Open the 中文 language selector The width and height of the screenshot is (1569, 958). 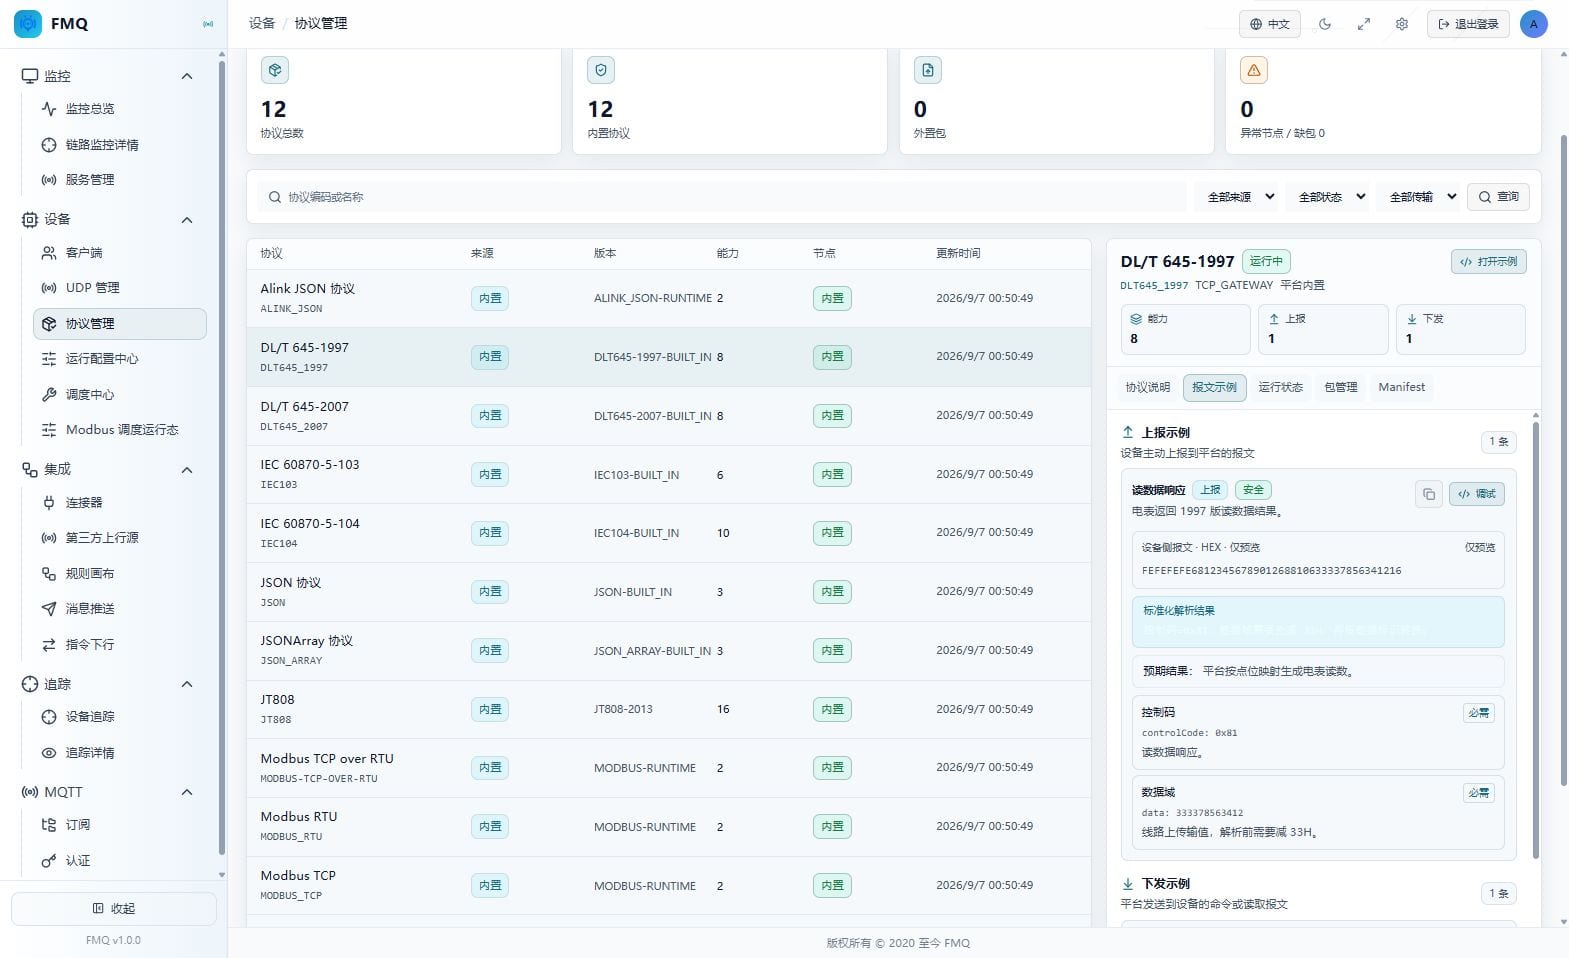[1270, 24]
